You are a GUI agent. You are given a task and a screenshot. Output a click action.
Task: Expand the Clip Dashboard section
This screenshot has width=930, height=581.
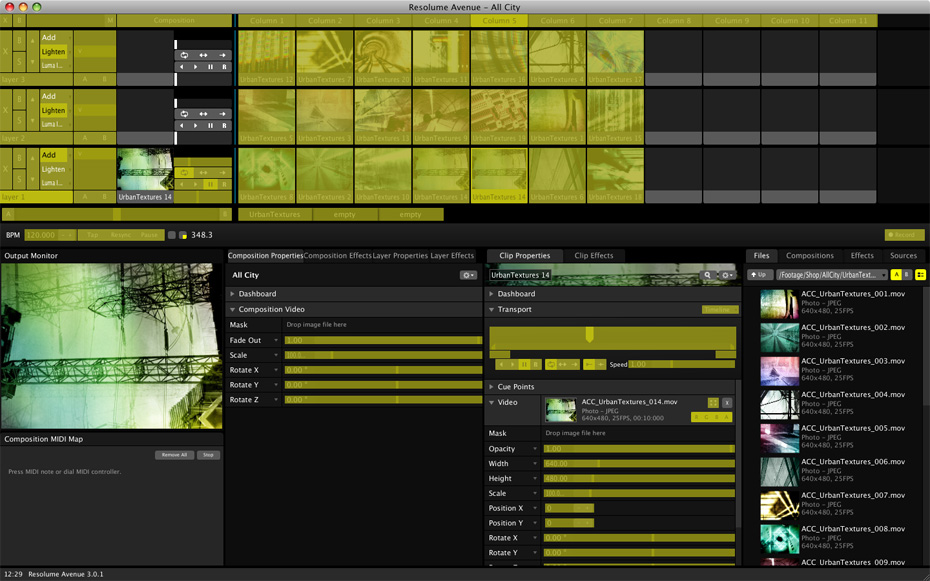pos(491,293)
